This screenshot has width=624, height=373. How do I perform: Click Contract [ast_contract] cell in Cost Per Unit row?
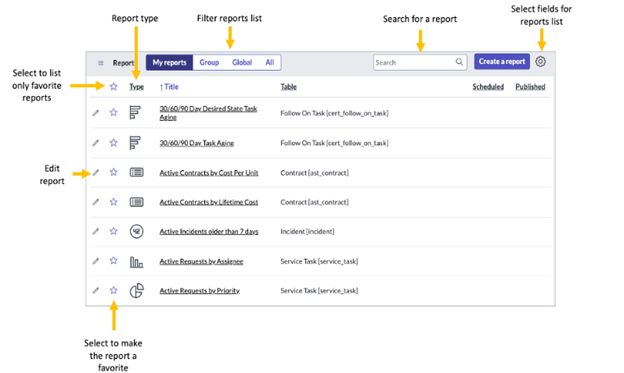(x=314, y=173)
